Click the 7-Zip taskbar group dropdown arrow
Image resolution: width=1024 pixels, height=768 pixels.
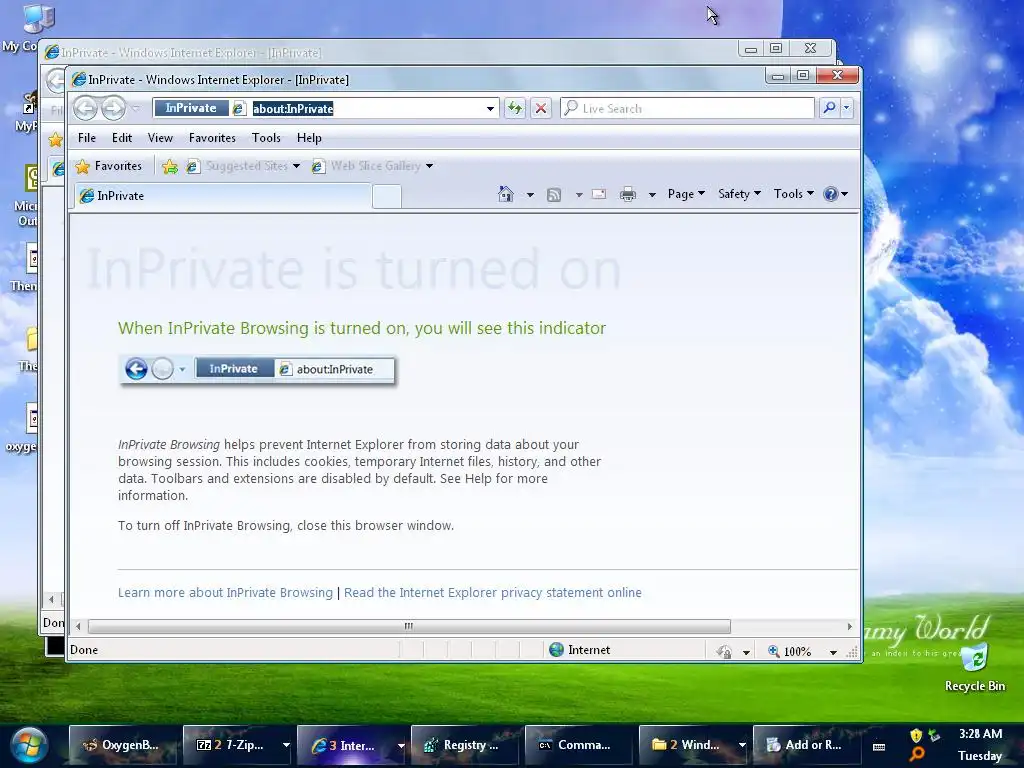[x=285, y=745]
